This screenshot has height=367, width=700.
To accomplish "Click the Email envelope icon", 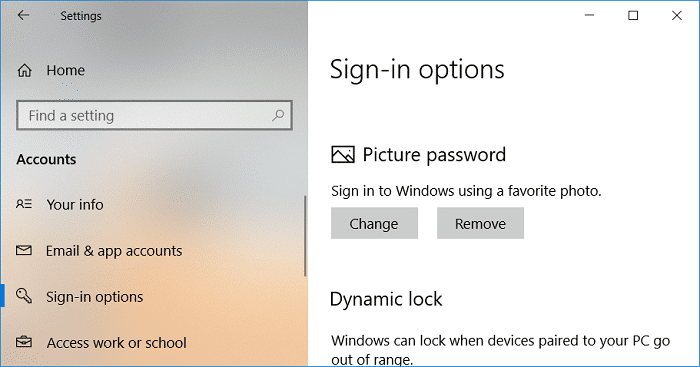I will coord(24,250).
